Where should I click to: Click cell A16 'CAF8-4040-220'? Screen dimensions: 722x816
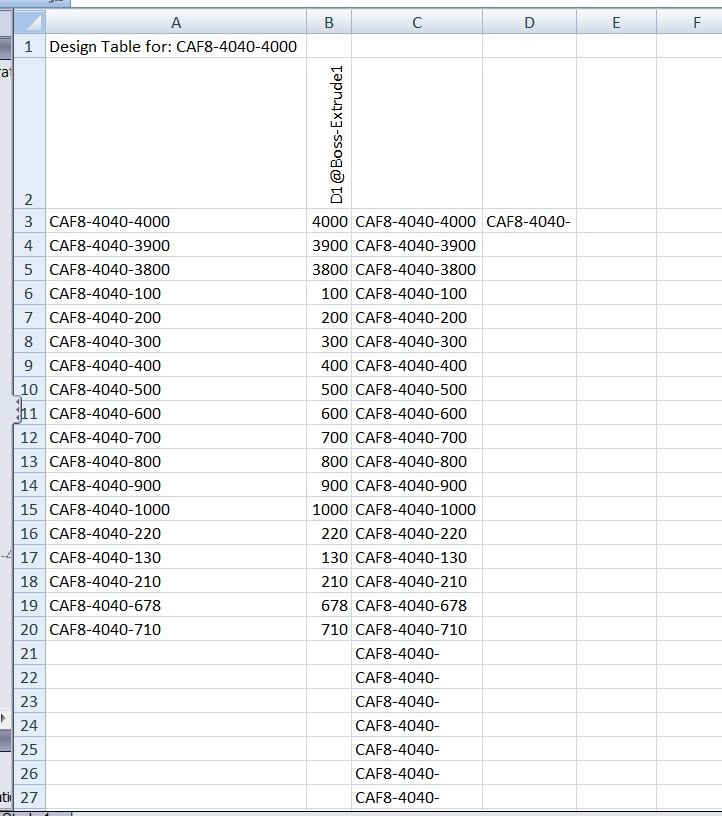tap(176, 533)
